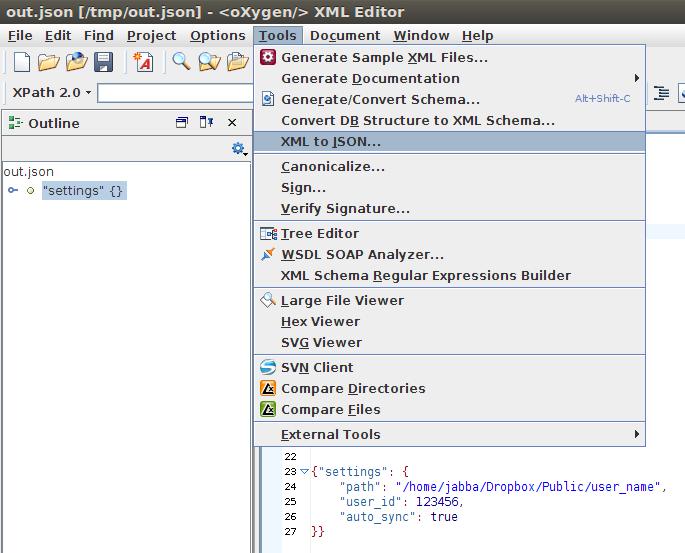This screenshot has width=685, height=553.
Task: Collapse the fold triangle on line 23
Action: [x=304, y=471]
